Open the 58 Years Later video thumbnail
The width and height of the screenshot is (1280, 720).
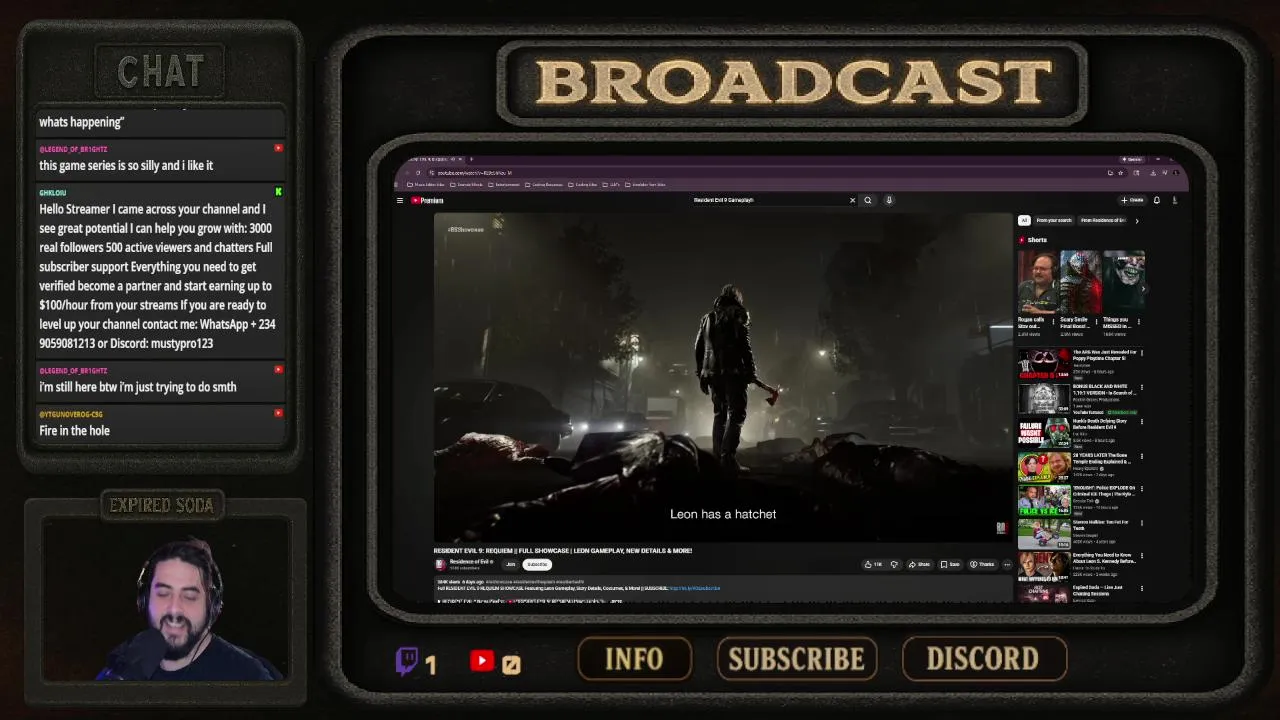[x=1044, y=466]
